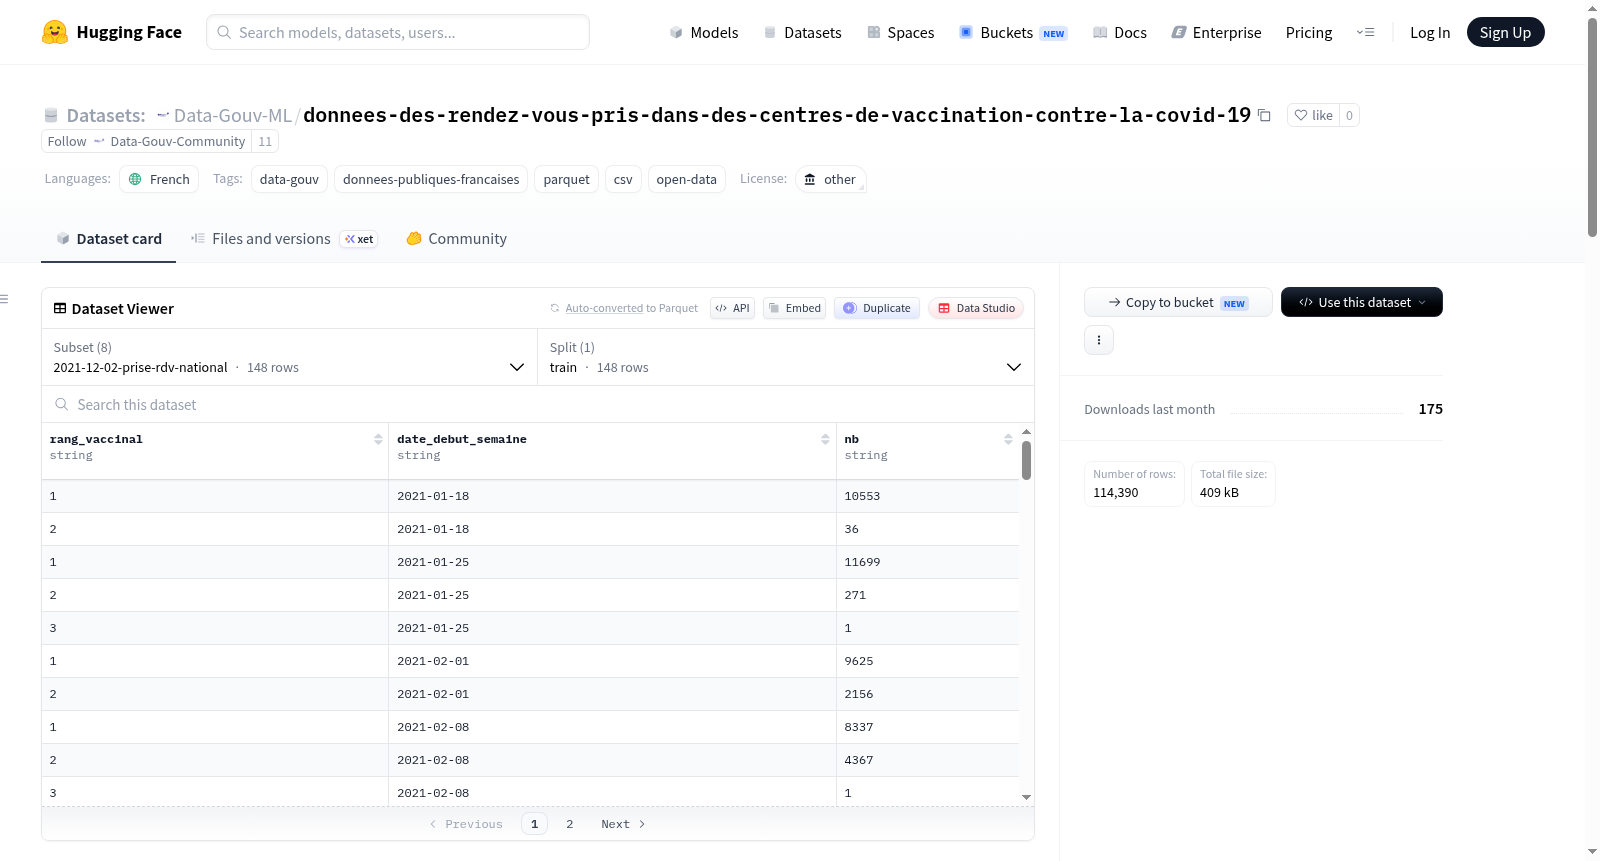Click the dataset title text

777,115
